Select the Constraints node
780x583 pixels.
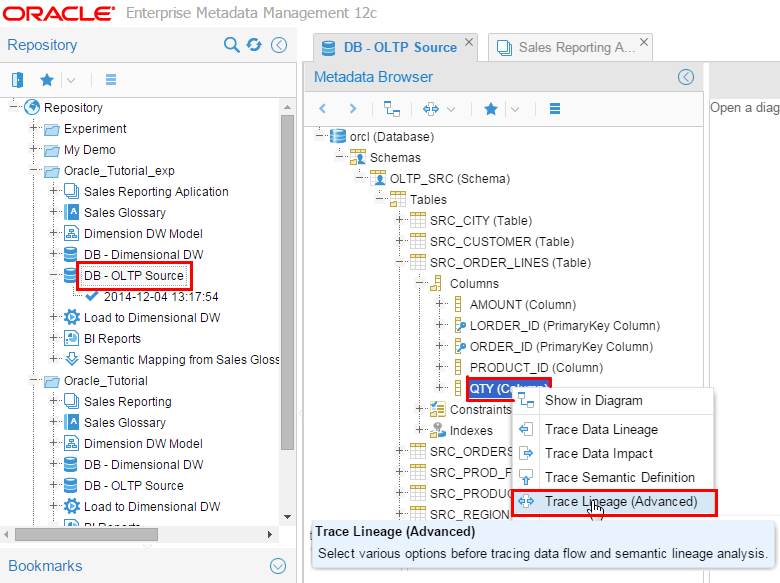pyautogui.click(x=481, y=410)
